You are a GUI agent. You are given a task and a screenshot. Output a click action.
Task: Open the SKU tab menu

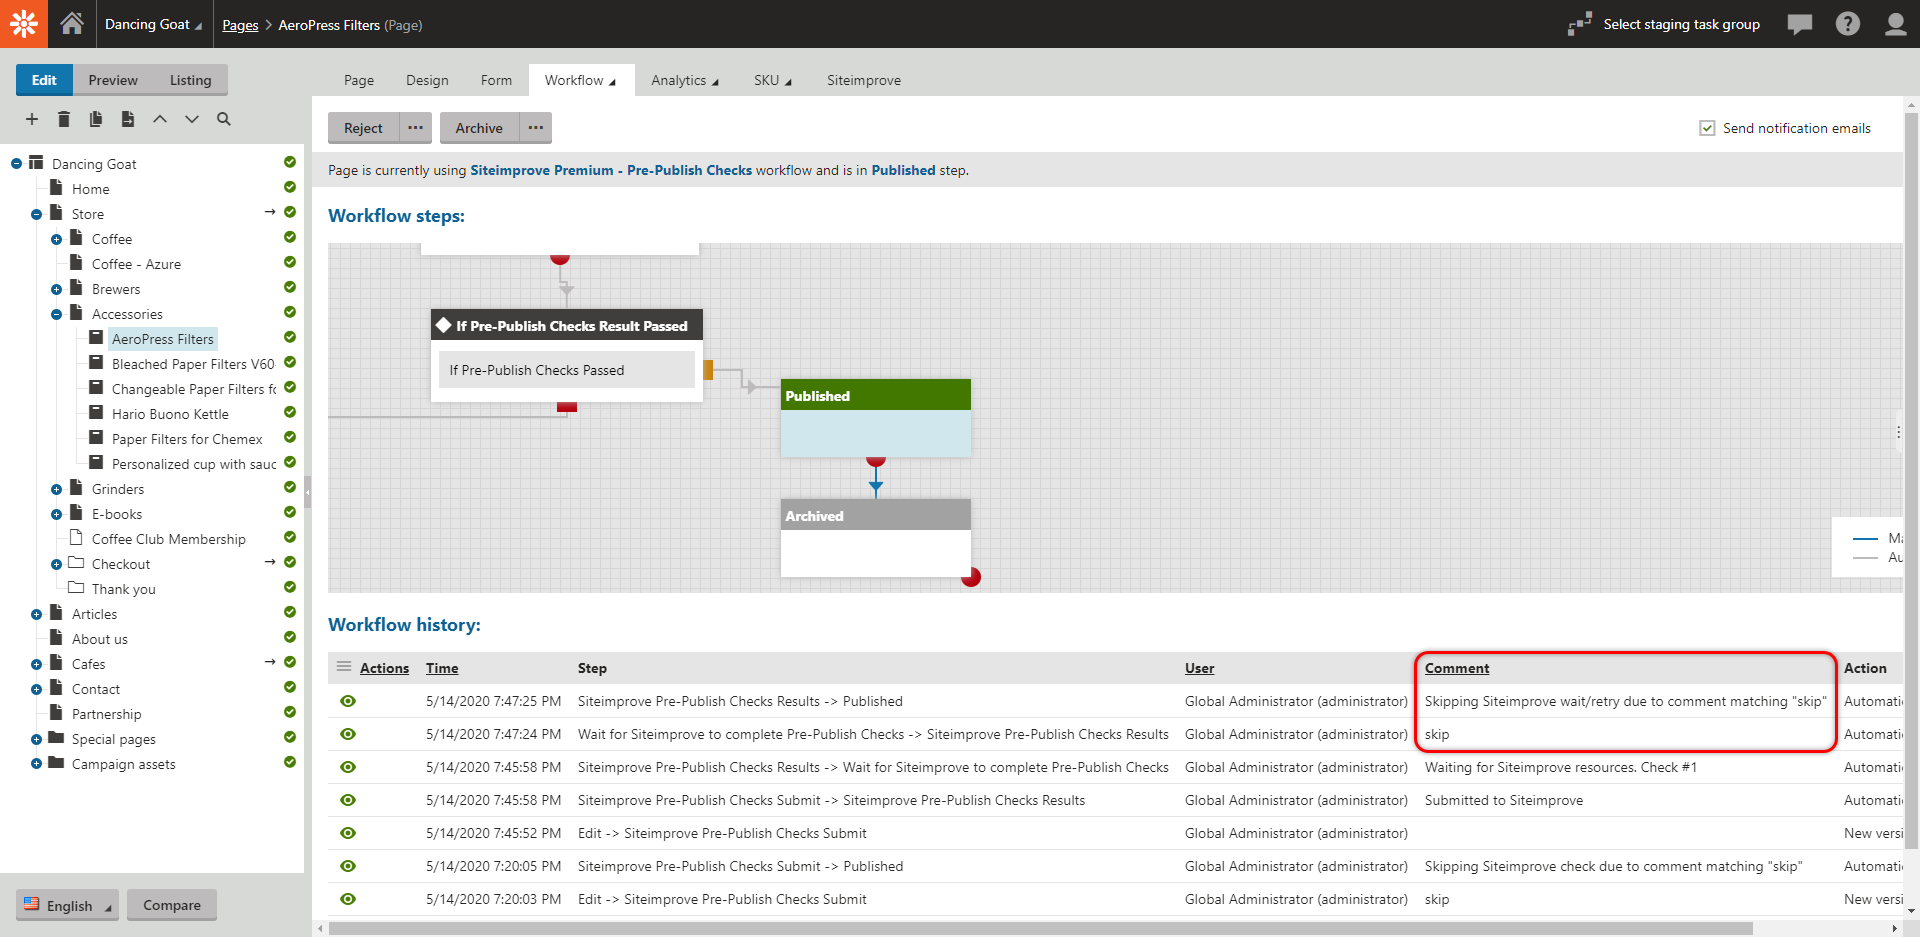pyautogui.click(x=772, y=80)
